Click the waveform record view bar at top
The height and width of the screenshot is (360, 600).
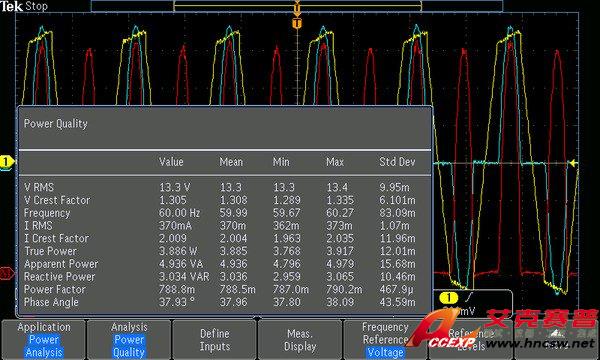(297, 6)
